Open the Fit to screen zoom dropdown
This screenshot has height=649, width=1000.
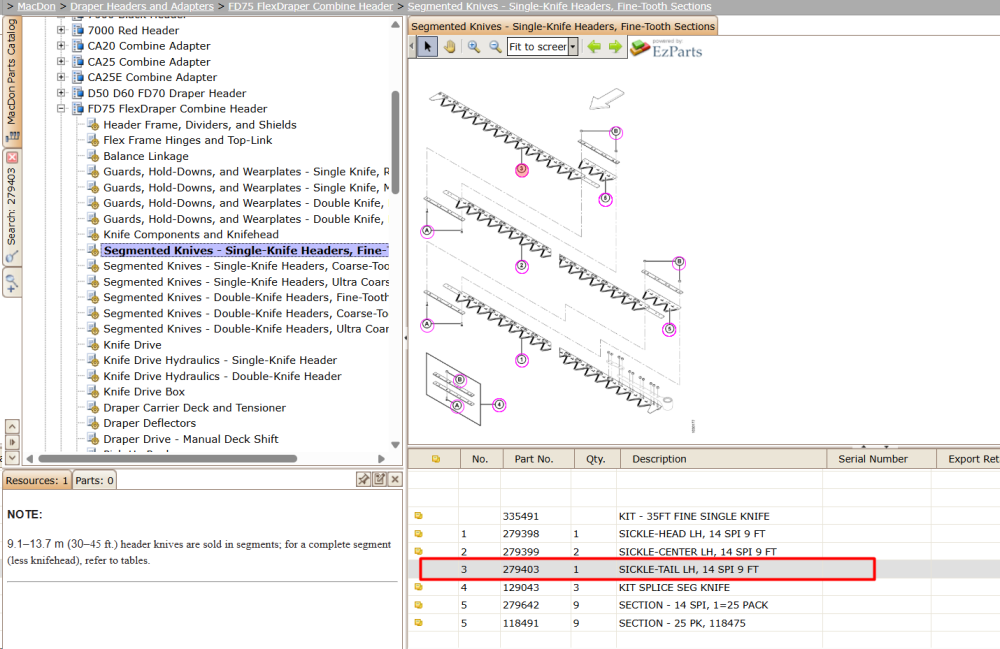point(573,47)
